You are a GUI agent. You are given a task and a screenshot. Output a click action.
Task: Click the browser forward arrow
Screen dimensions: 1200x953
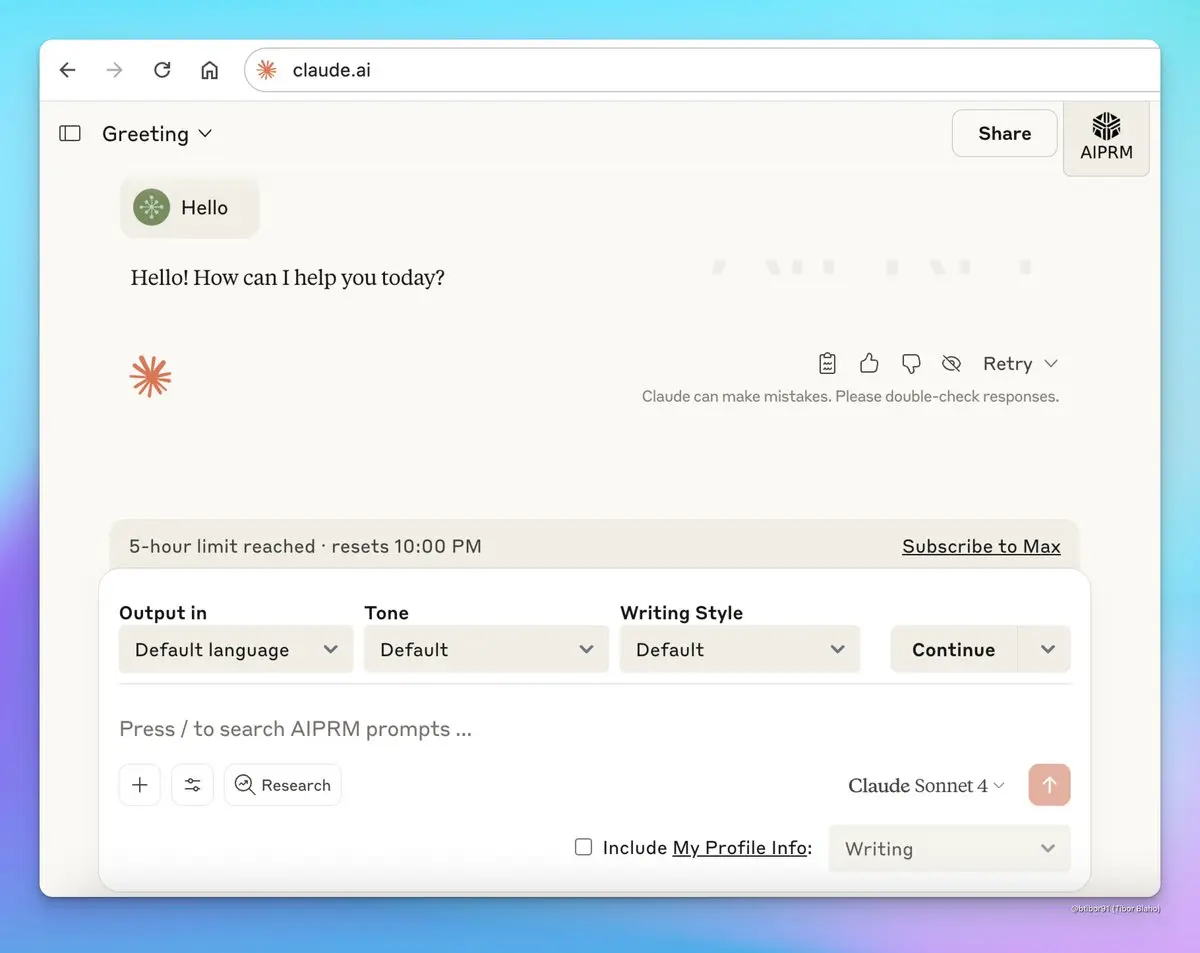[x=115, y=70]
